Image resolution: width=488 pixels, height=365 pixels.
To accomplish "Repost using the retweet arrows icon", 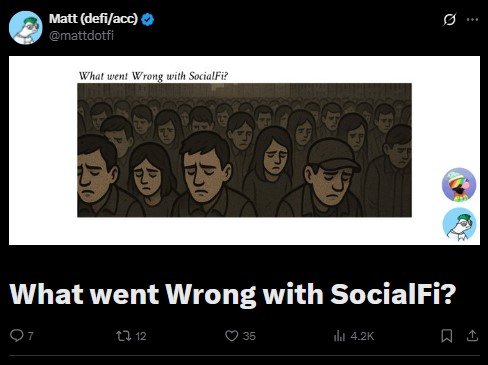I will [124, 336].
